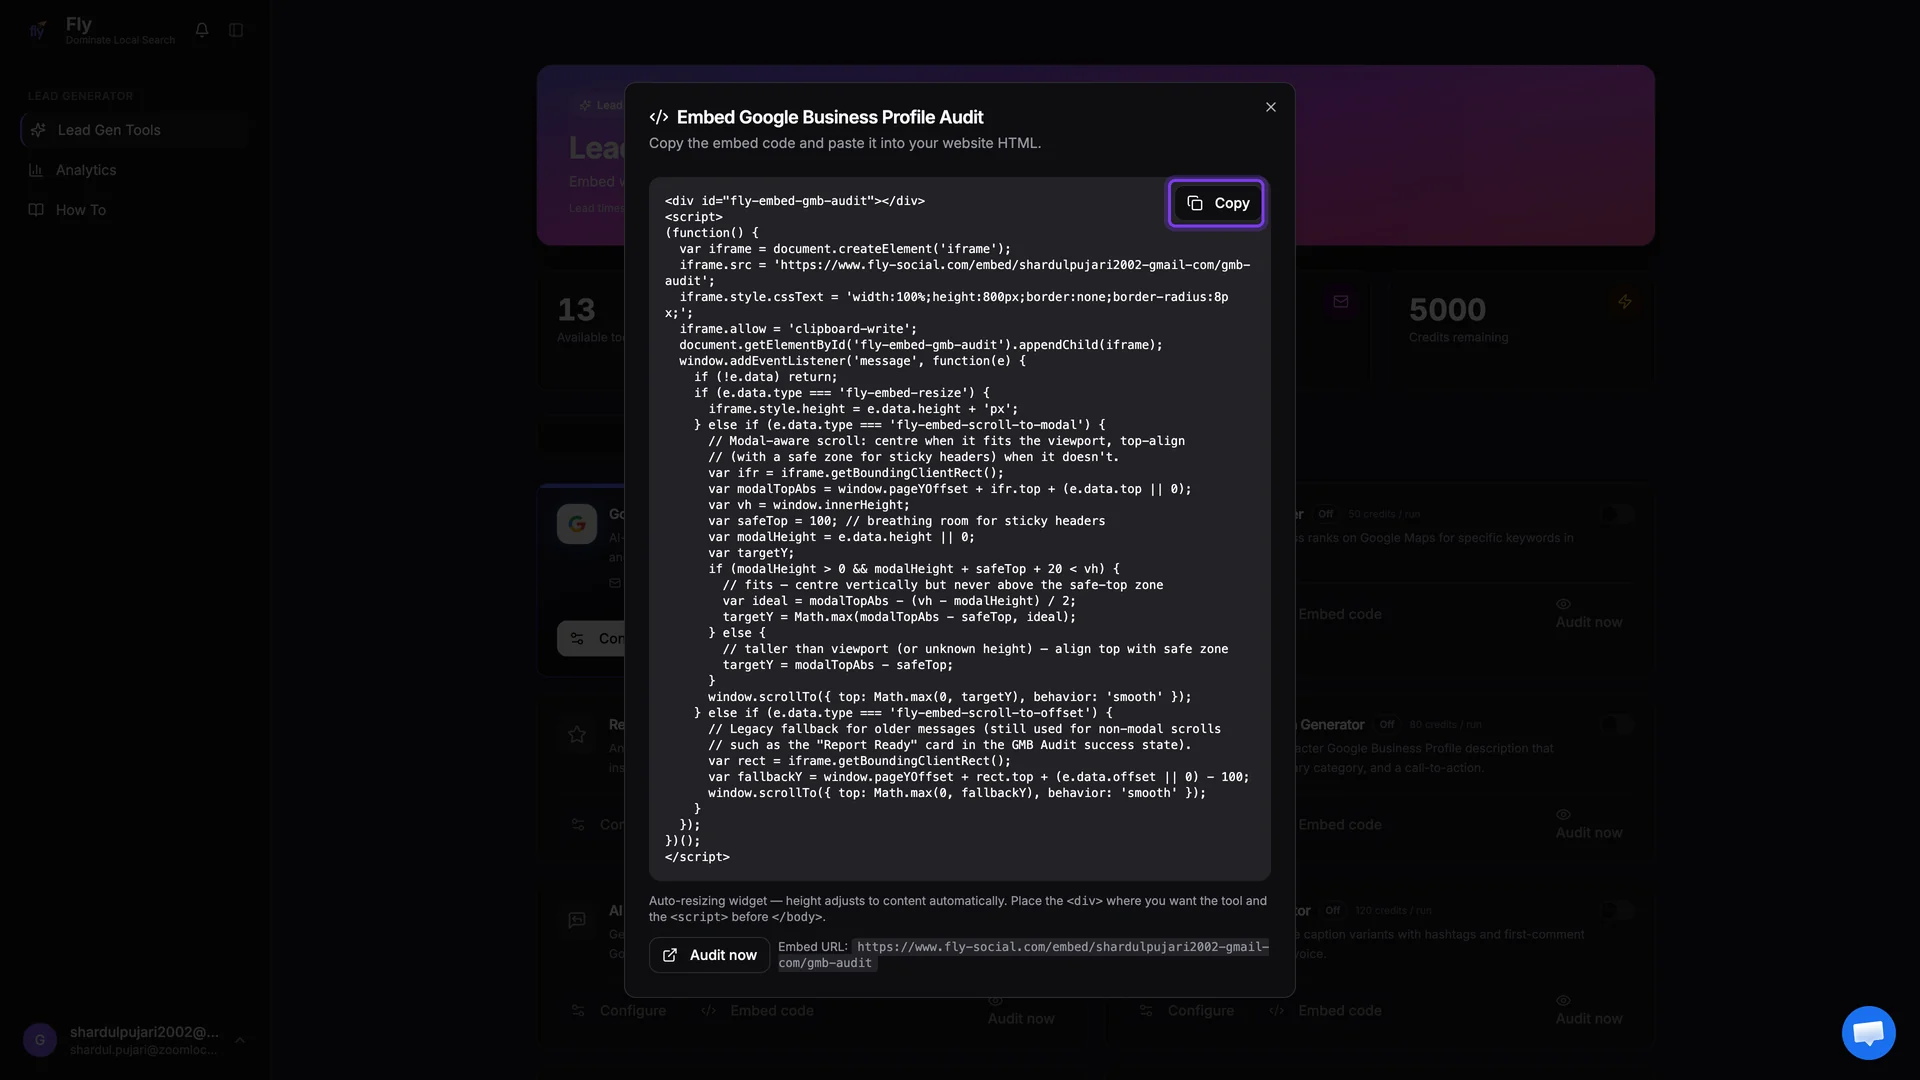Screen dimensions: 1920x1080
Task: Toggle the Google Maps ranks tool switch
Action: click(1617, 514)
